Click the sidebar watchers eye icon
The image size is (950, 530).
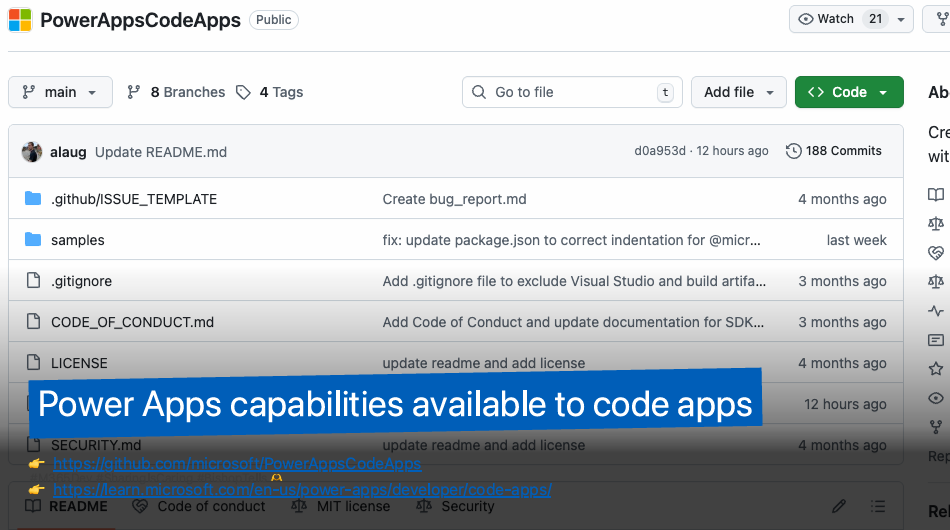(936, 398)
